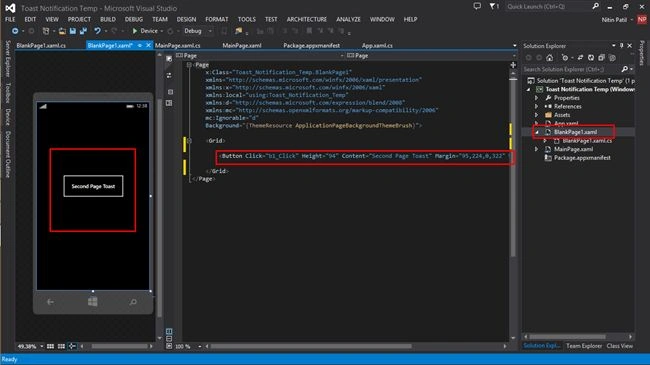Click the Undo arrow icon

97,31
